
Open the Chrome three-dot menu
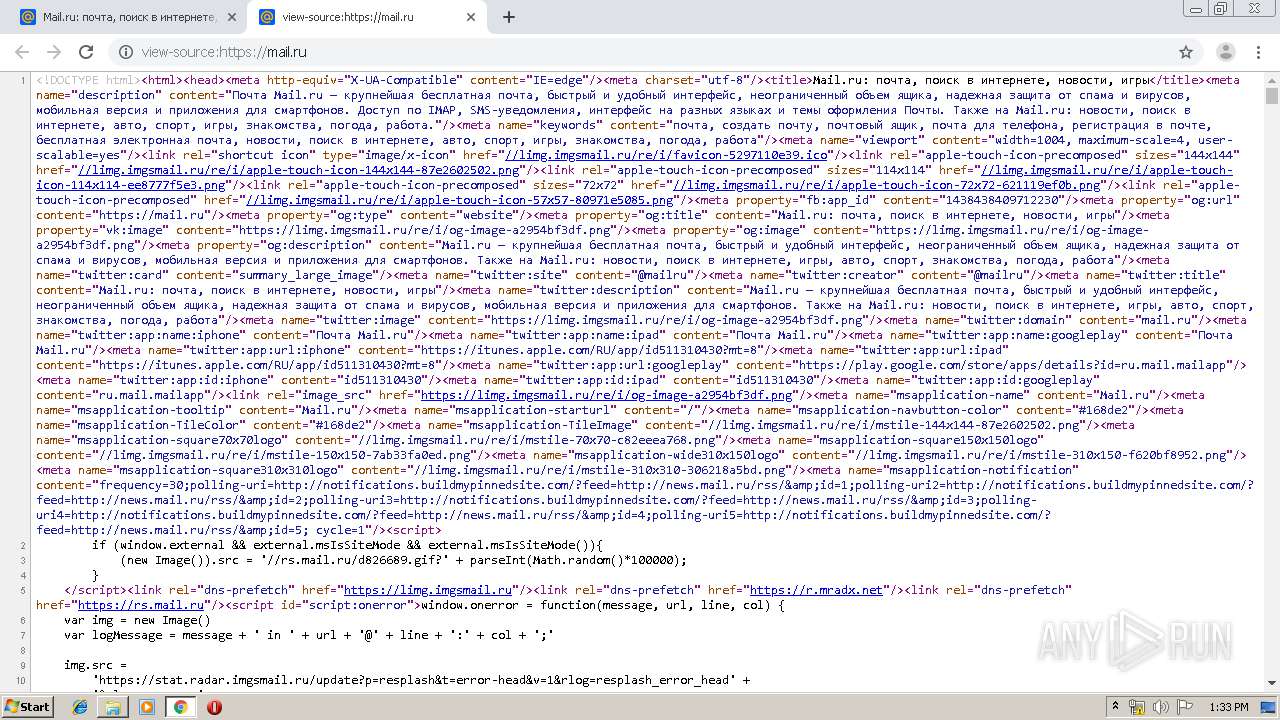[x=1259, y=52]
